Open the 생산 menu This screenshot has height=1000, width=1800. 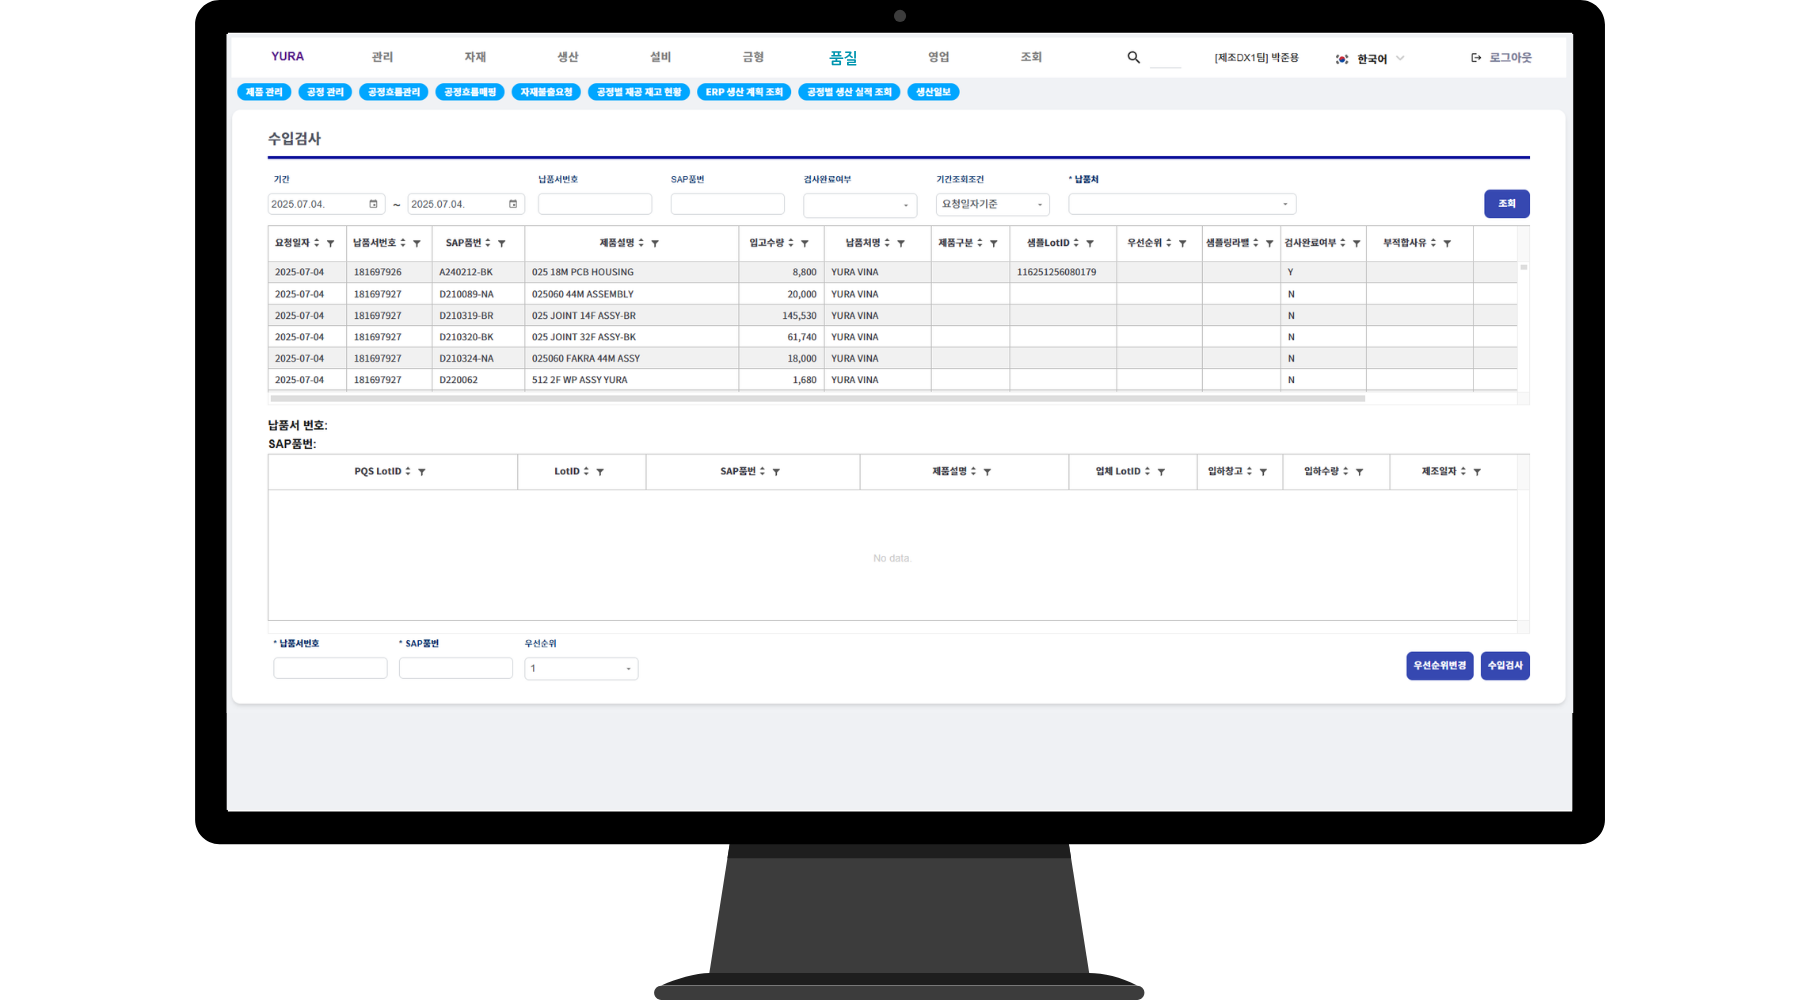[x=568, y=58]
